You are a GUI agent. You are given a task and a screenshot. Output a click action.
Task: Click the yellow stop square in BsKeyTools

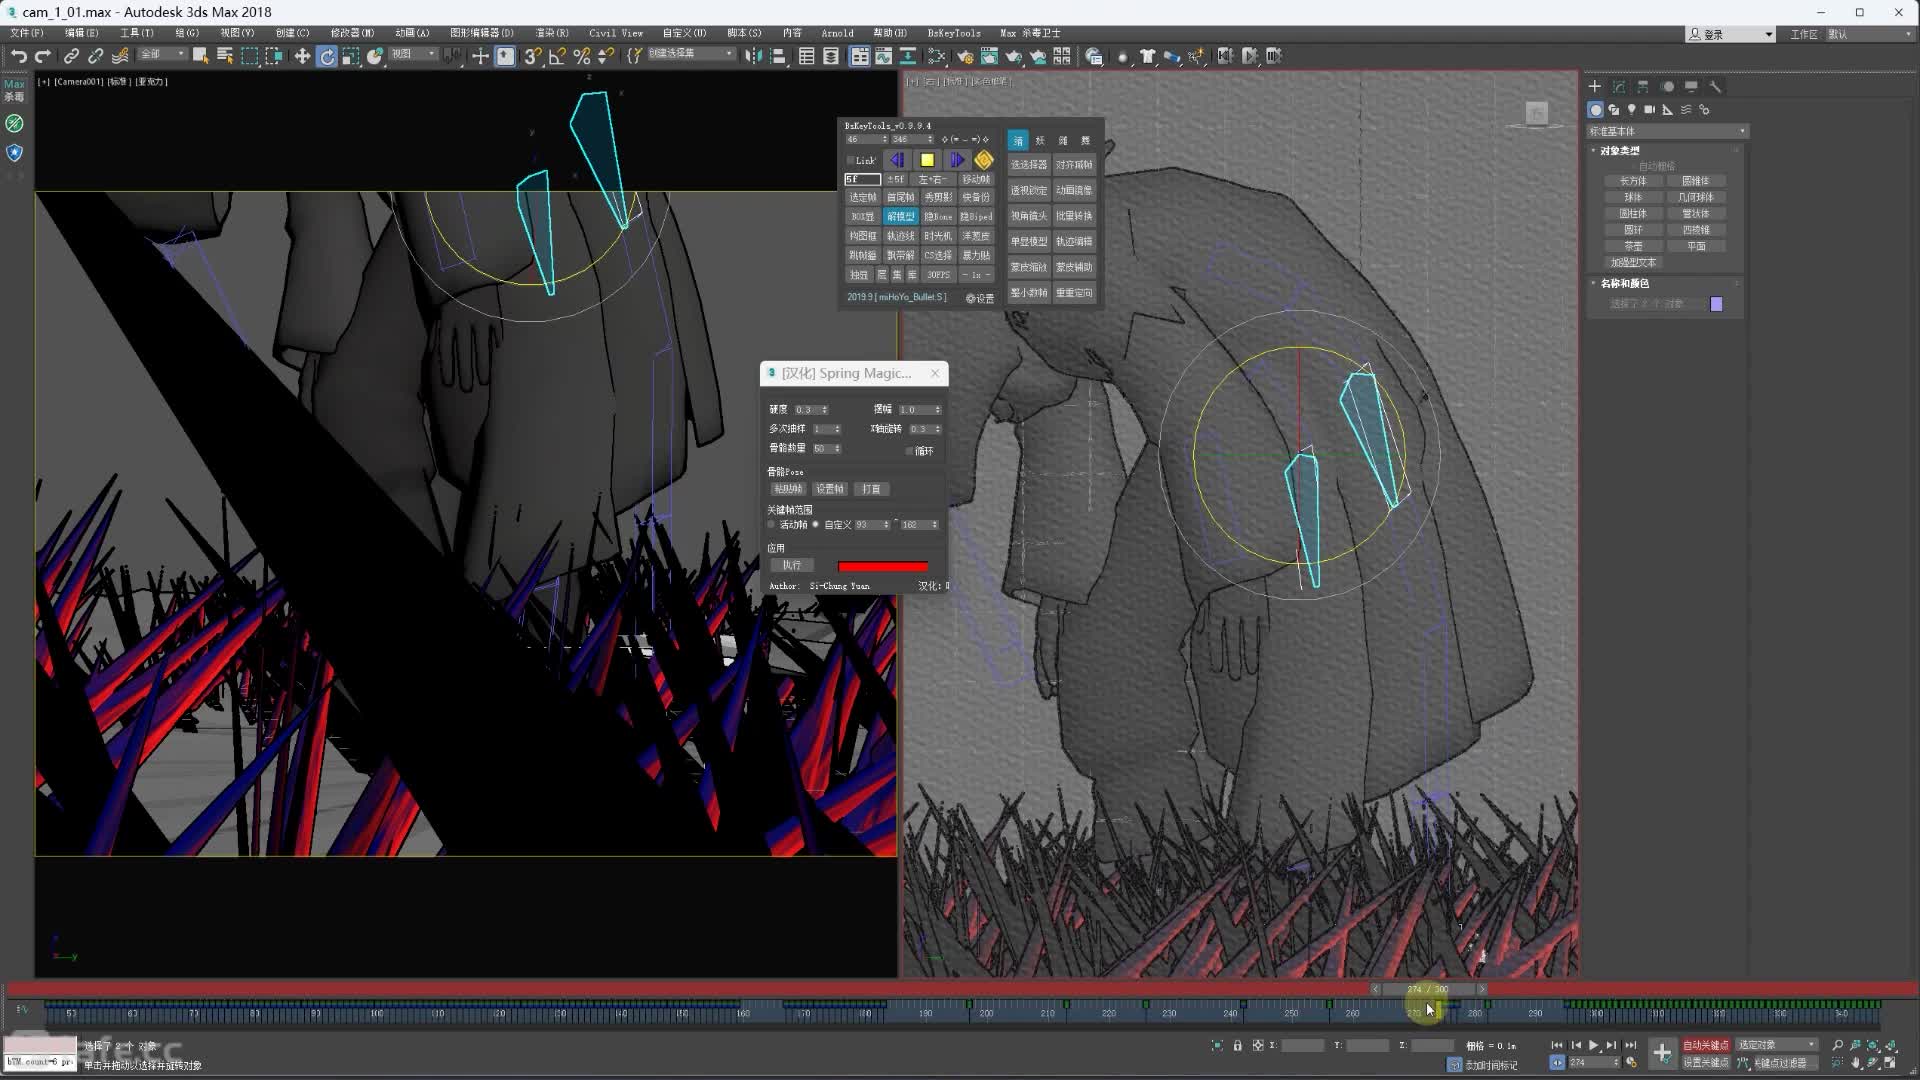click(x=927, y=160)
